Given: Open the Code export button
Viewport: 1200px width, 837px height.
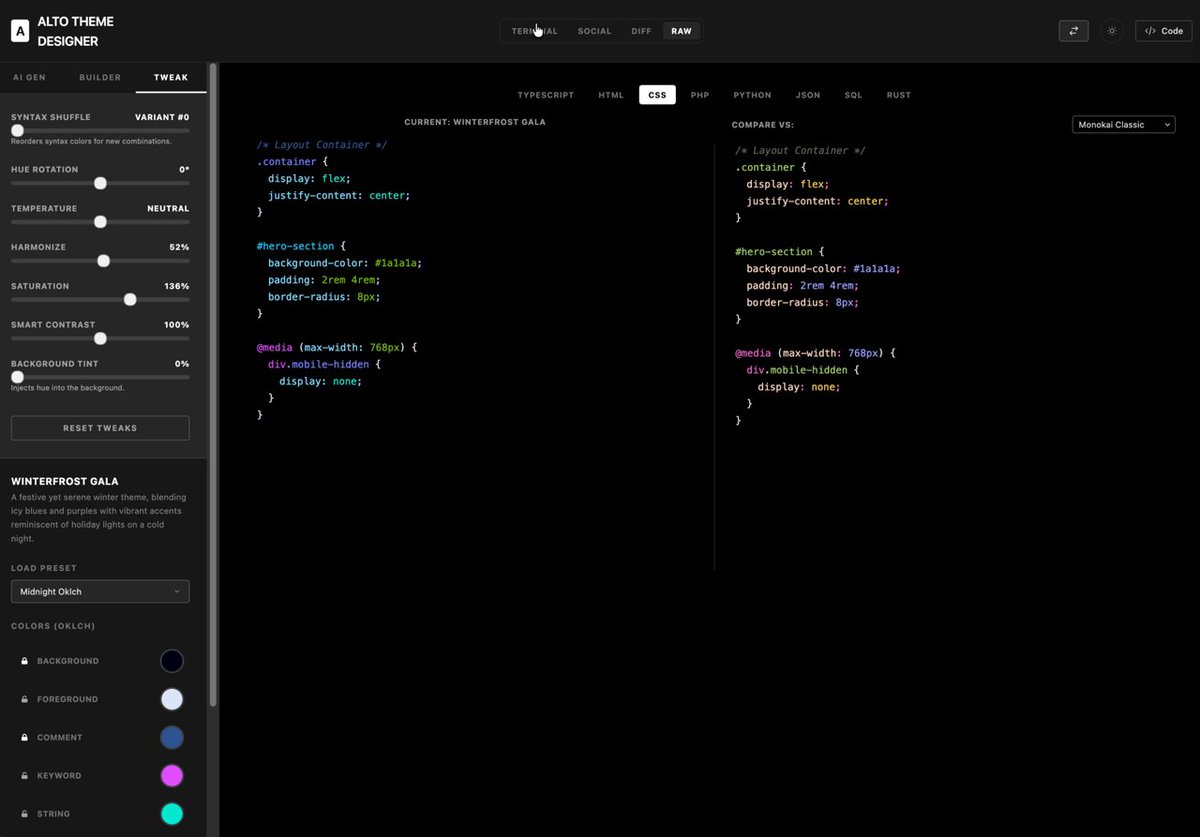Looking at the screenshot, I should 1163,31.
